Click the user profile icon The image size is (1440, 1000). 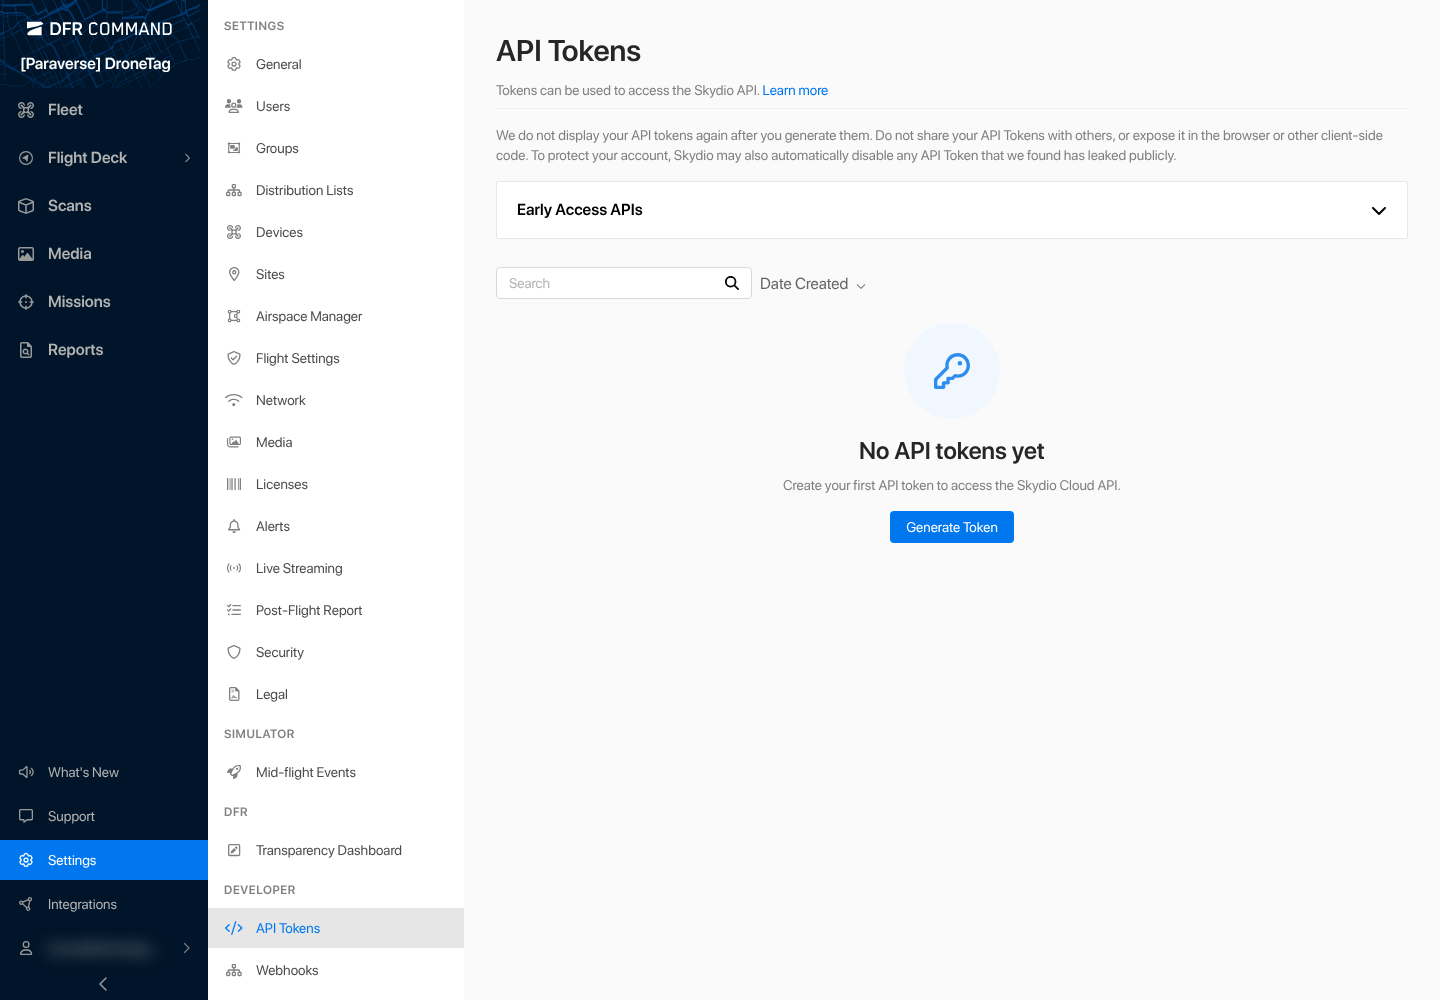click(x=26, y=948)
